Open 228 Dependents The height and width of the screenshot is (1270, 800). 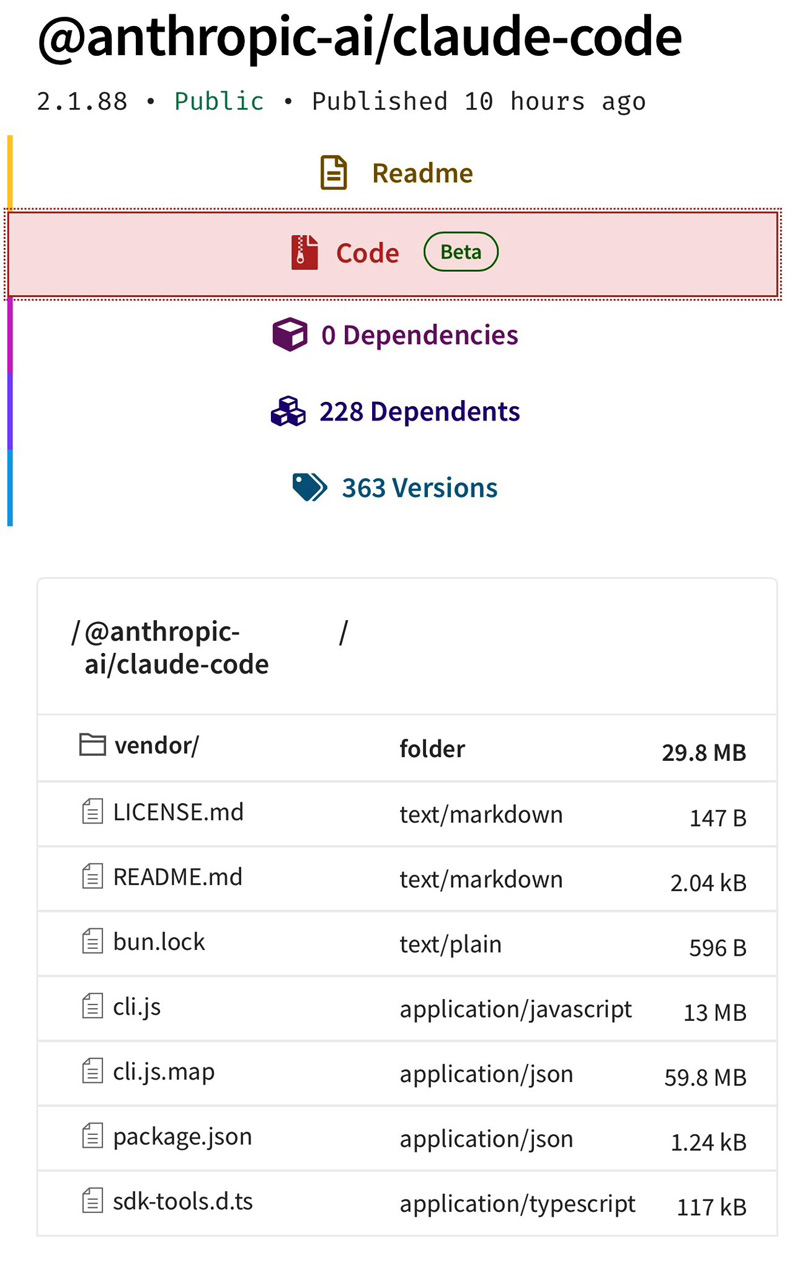pos(419,411)
